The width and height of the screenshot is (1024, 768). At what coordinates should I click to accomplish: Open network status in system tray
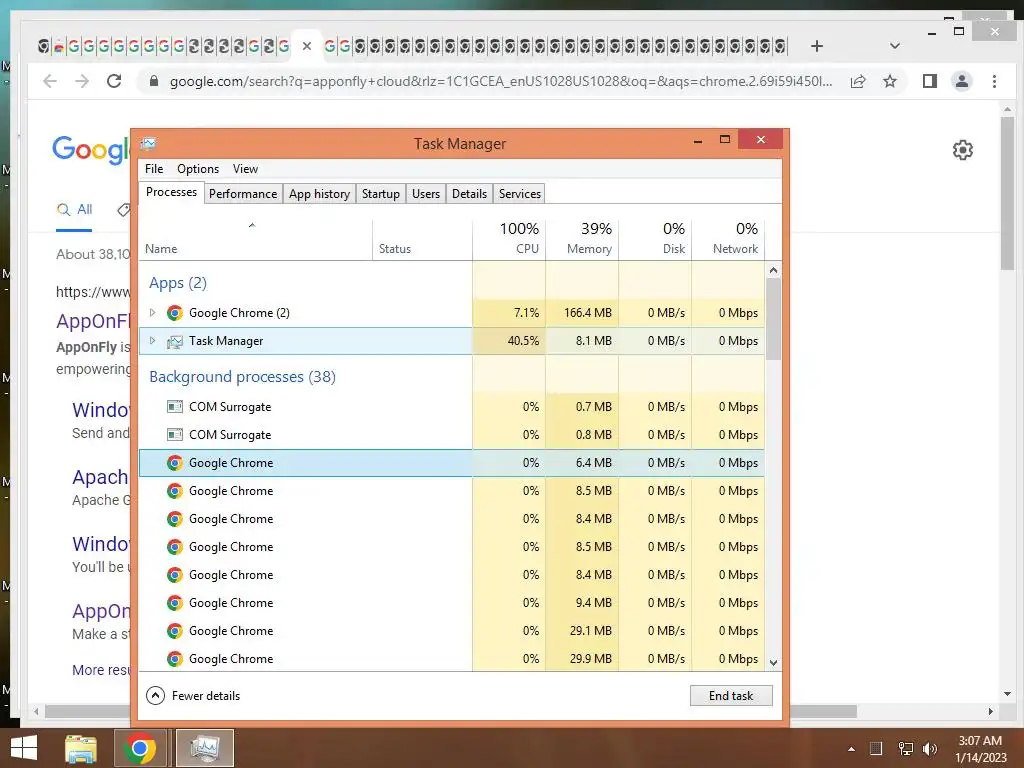pos(906,749)
